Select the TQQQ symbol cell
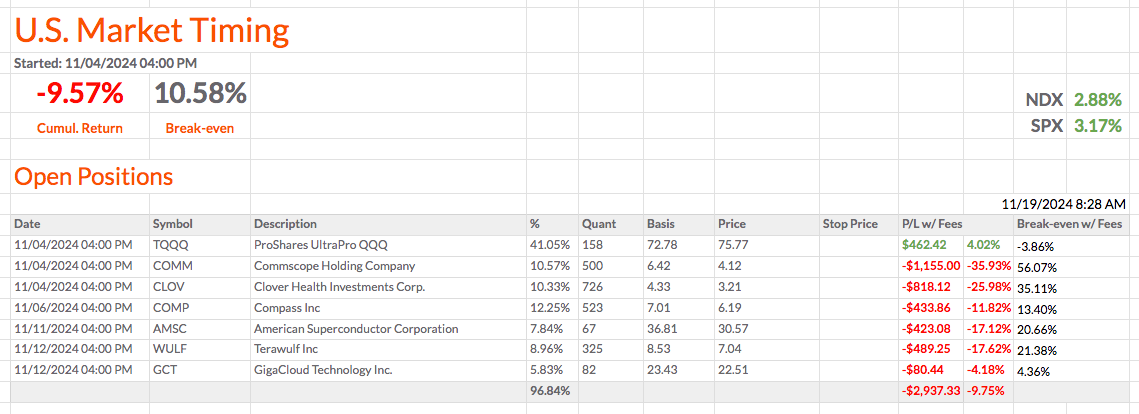Viewport: 1139px width, 414px height. (172, 245)
